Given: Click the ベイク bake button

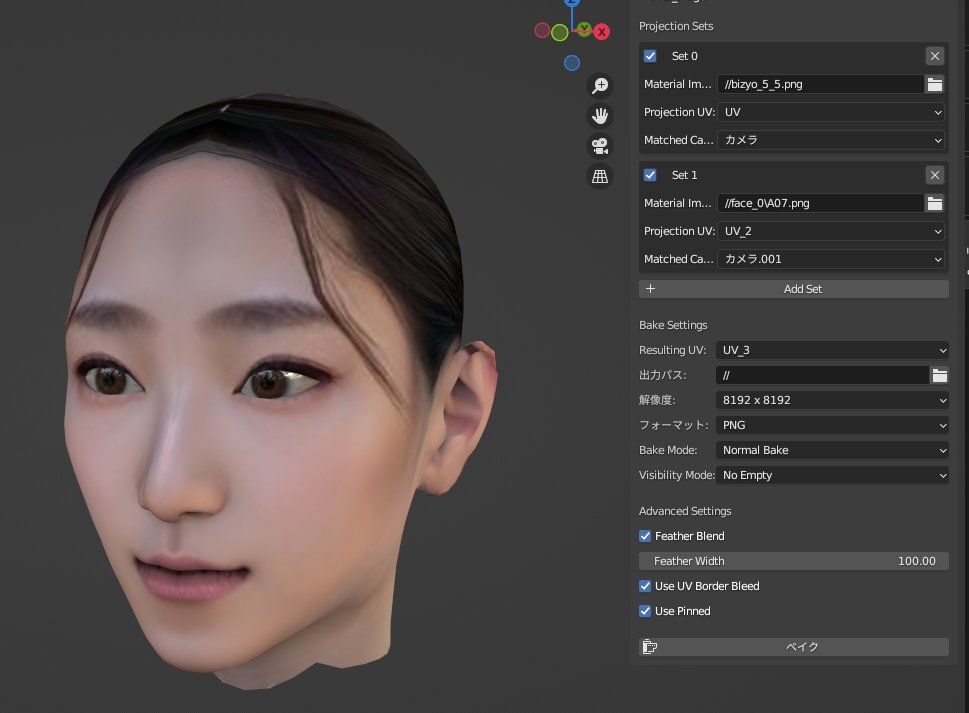Looking at the screenshot, I should (794, 647).
